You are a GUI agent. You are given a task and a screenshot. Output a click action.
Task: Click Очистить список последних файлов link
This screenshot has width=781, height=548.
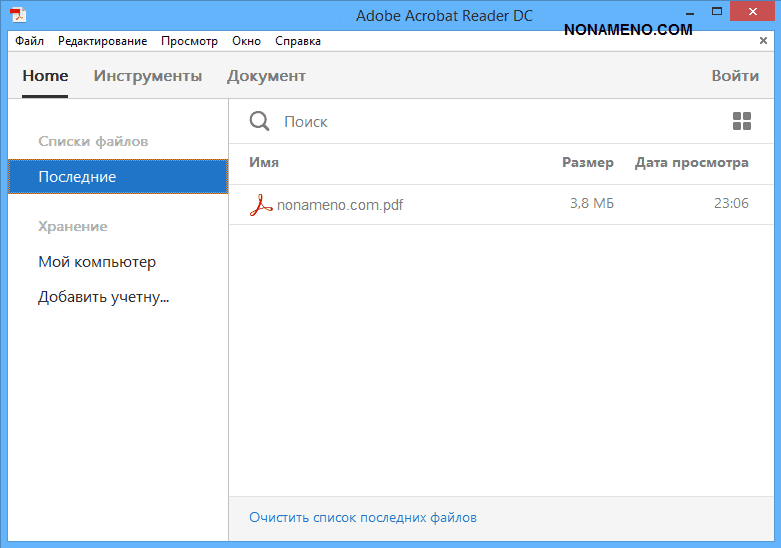pos(362,517)
